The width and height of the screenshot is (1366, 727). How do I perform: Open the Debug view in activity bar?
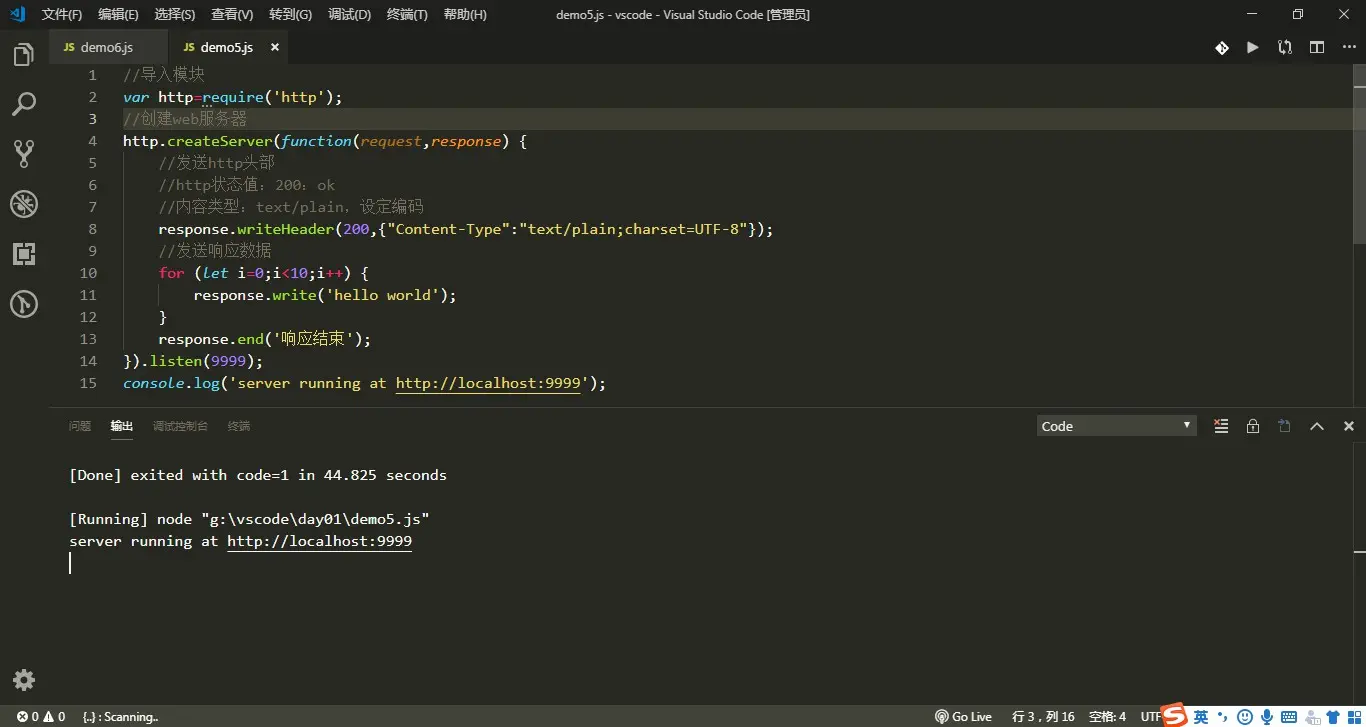24,204
